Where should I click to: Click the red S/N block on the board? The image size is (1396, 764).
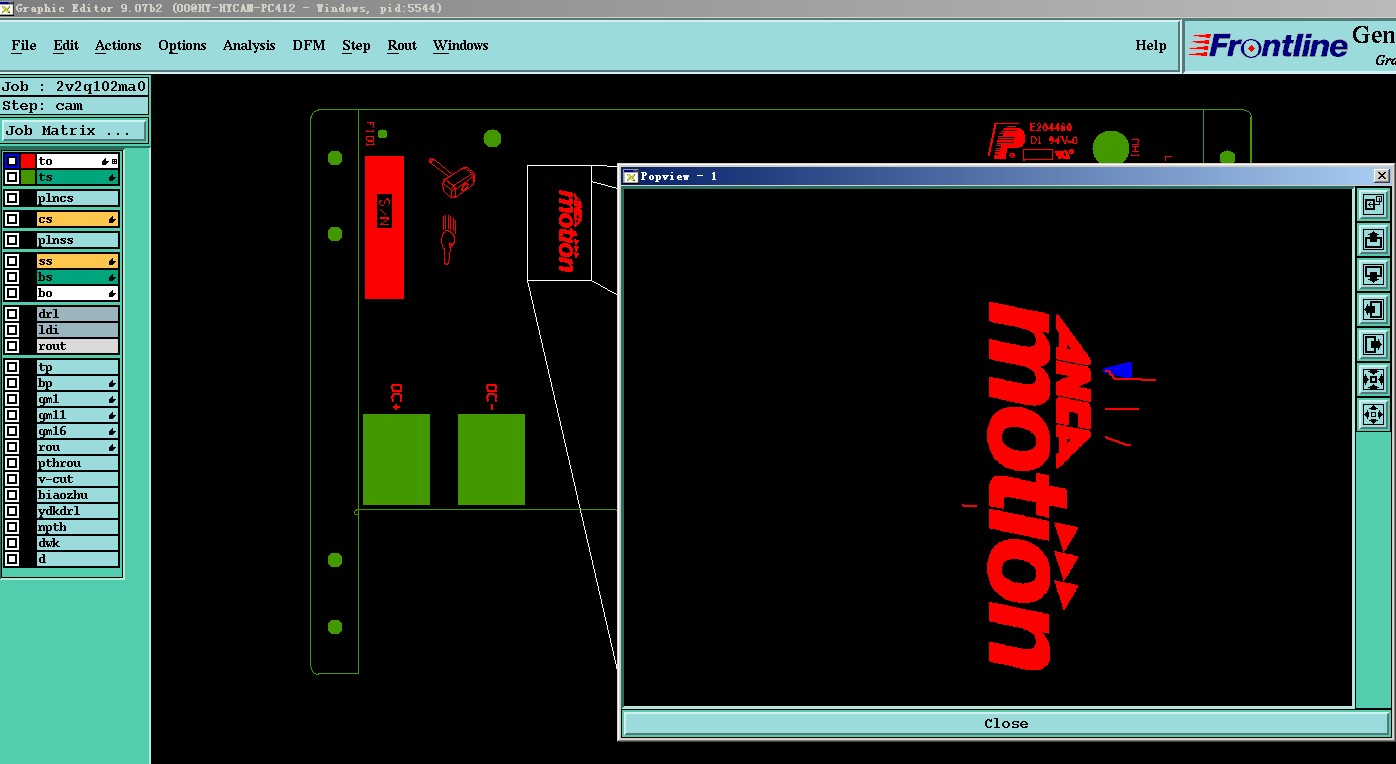(384, 227)
